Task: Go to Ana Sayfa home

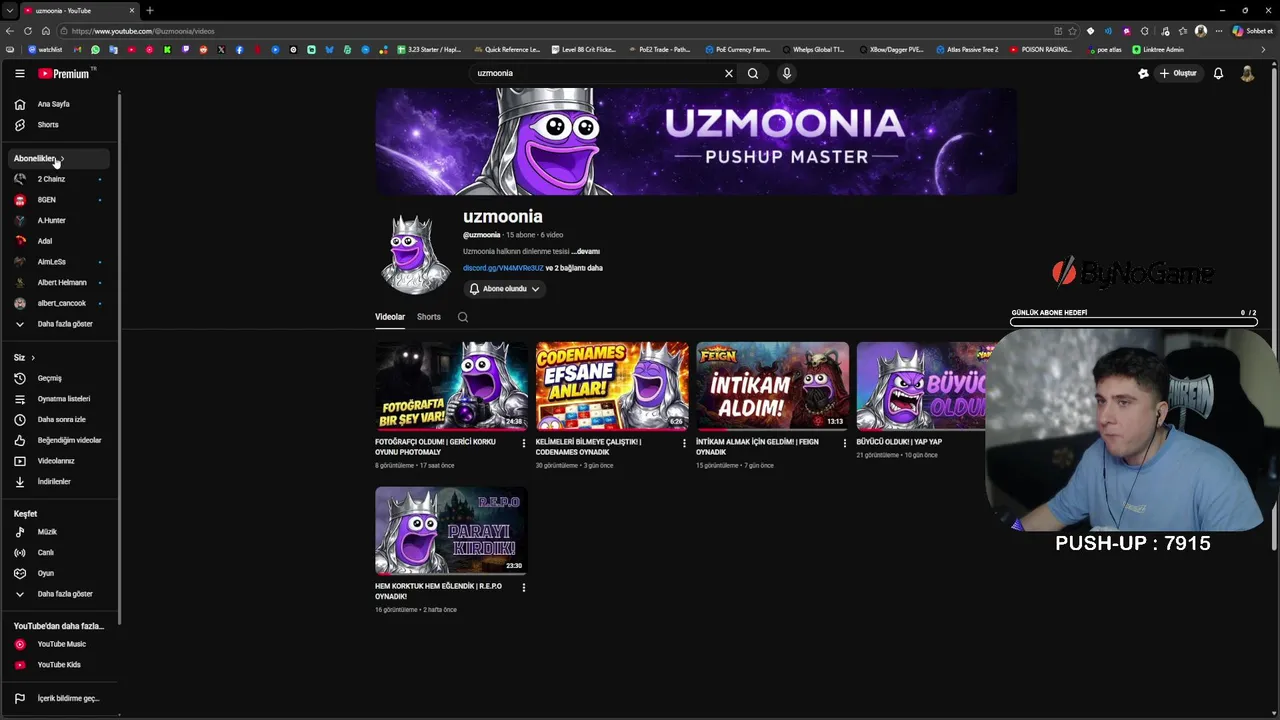Action: [60, 104]
